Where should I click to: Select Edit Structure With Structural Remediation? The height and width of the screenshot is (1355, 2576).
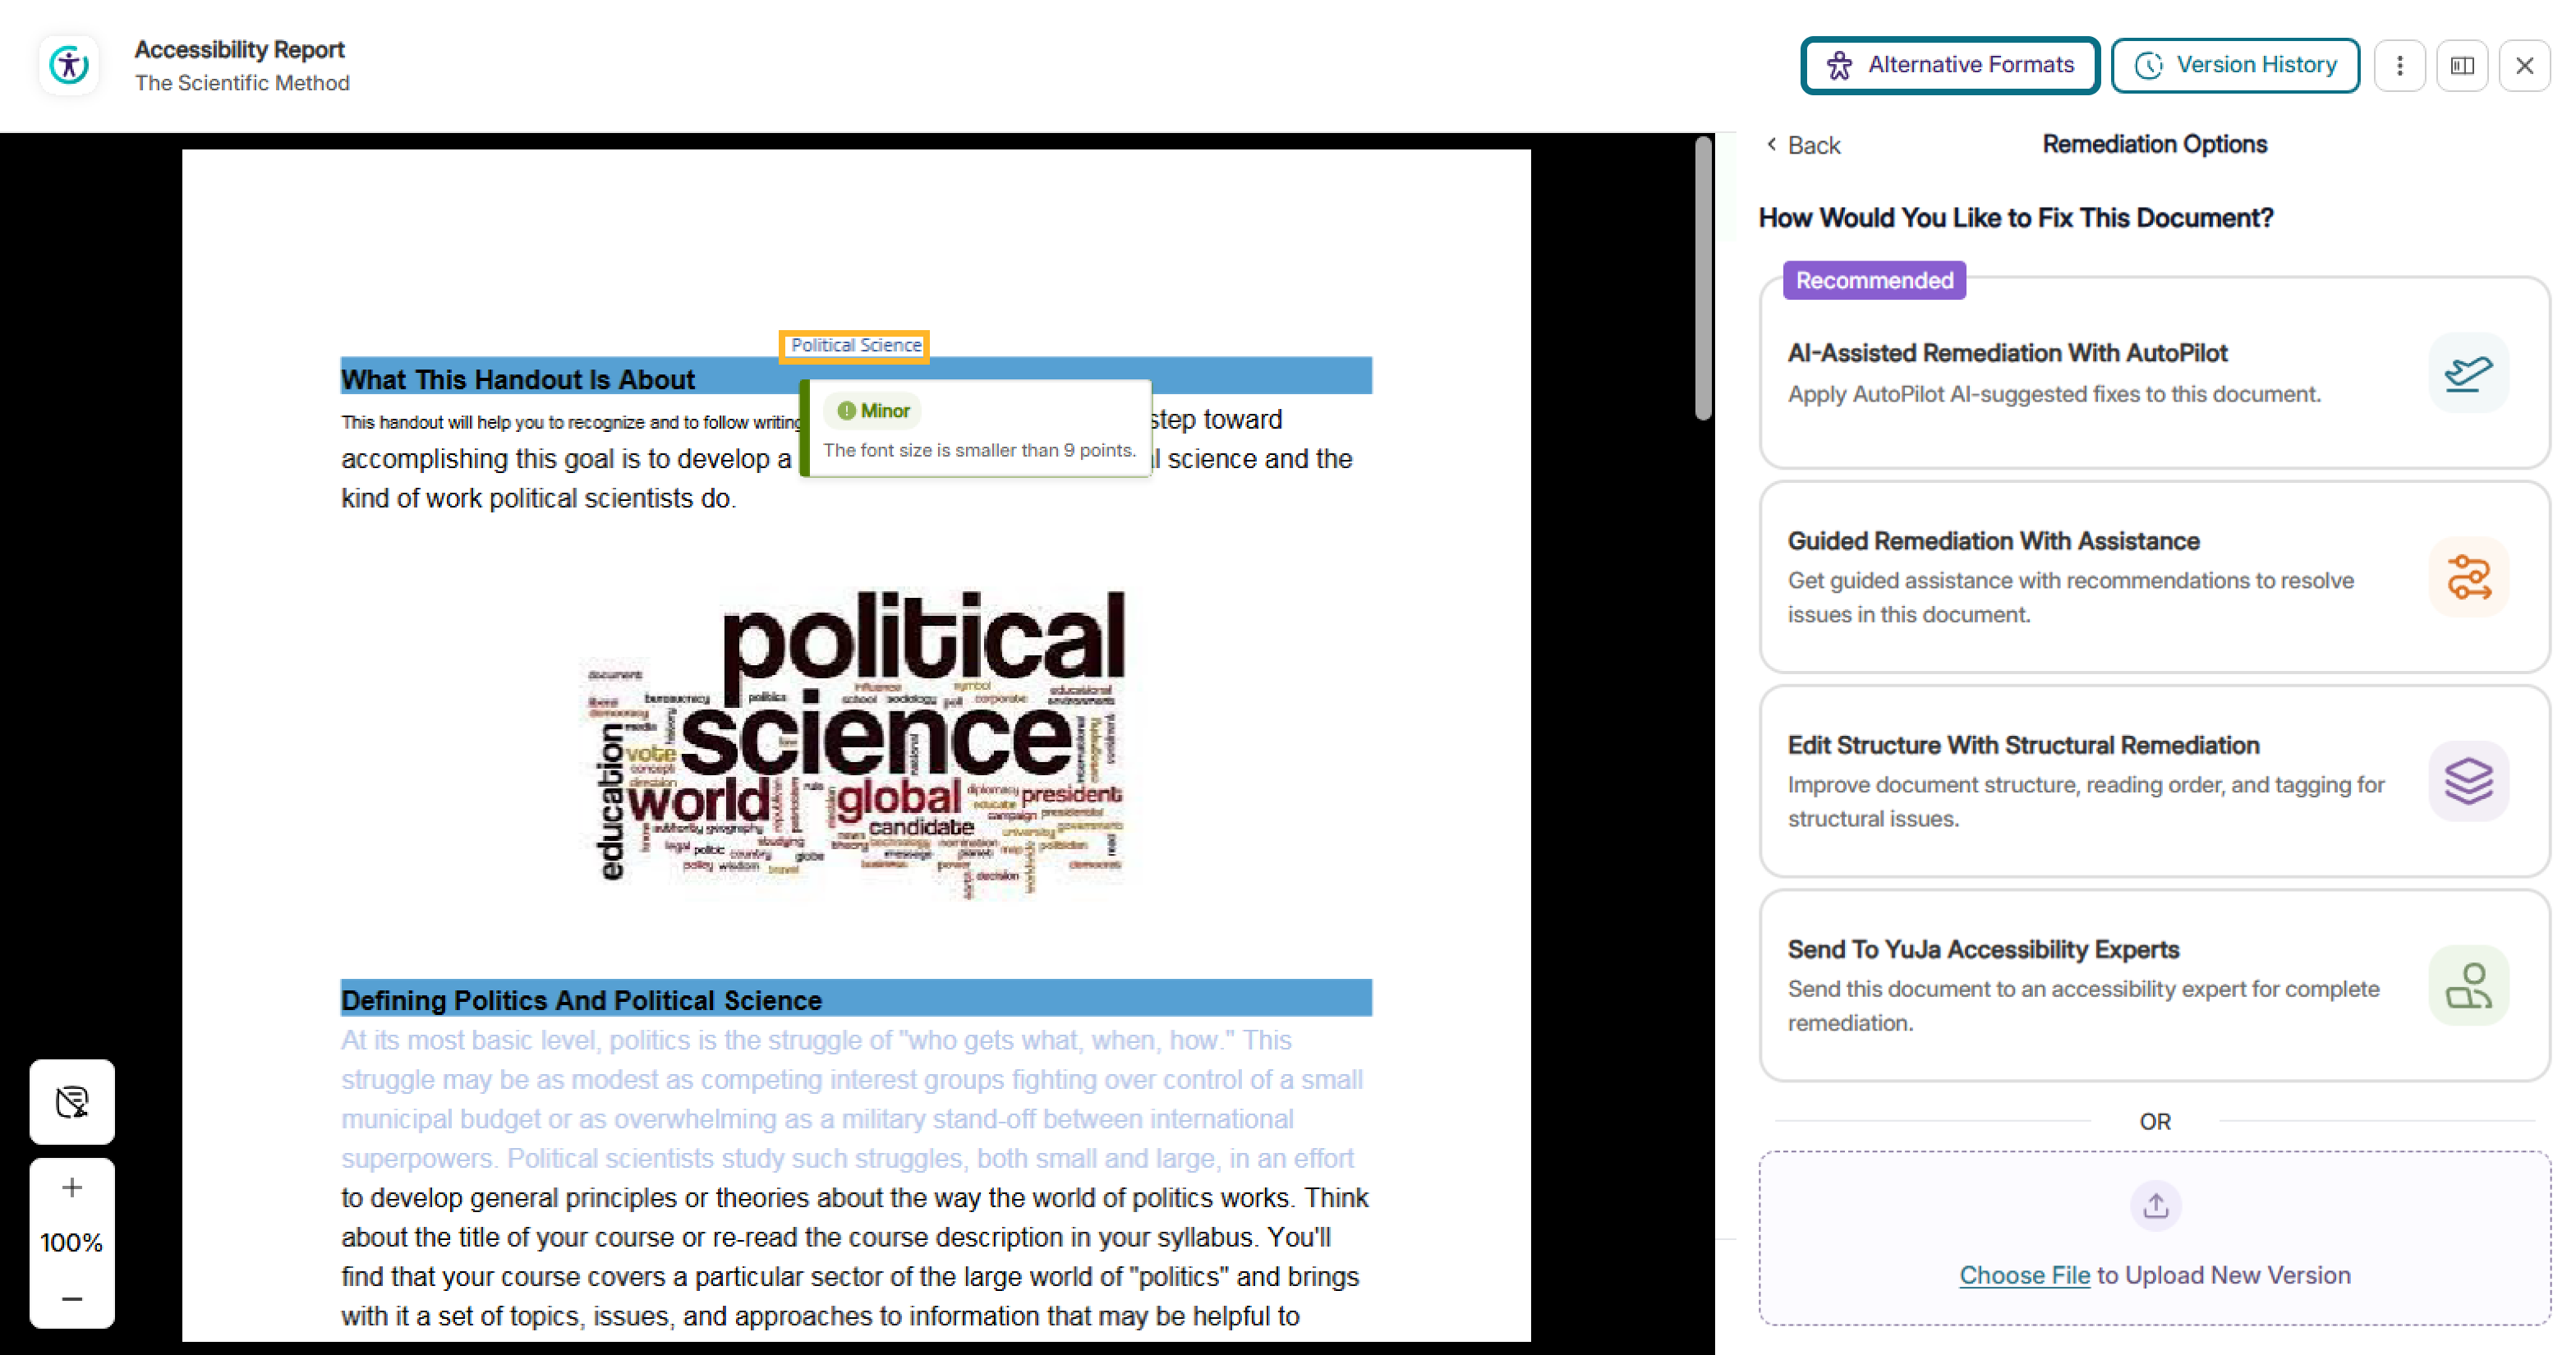pyautogui.click(x=2154, y=781)
